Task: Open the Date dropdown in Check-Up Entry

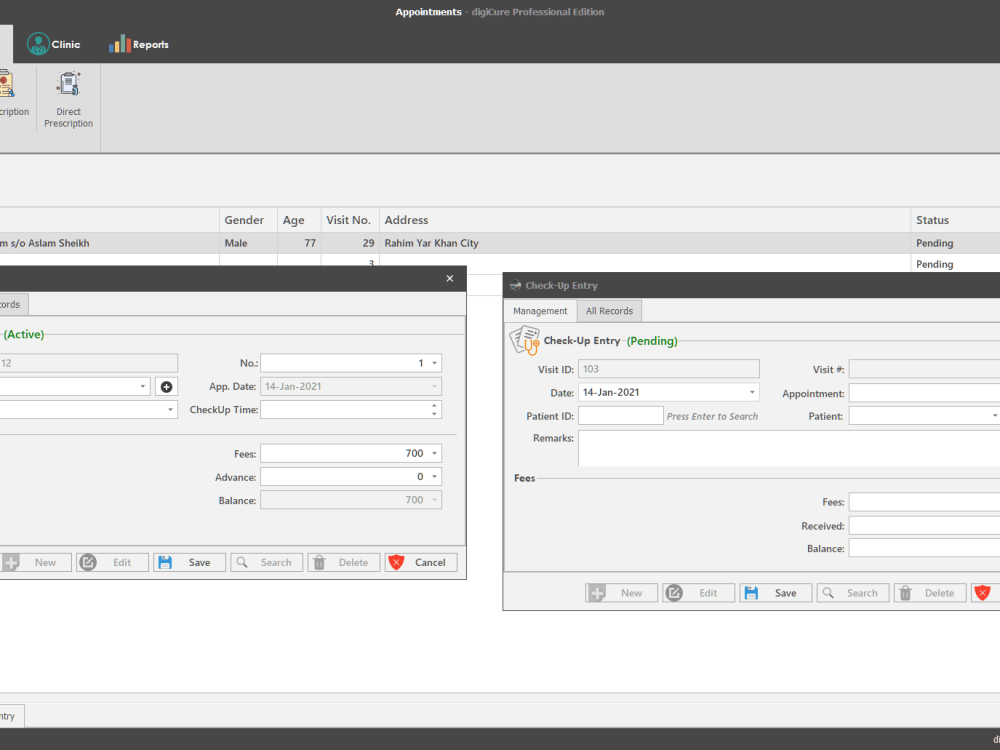Action: 752,392
